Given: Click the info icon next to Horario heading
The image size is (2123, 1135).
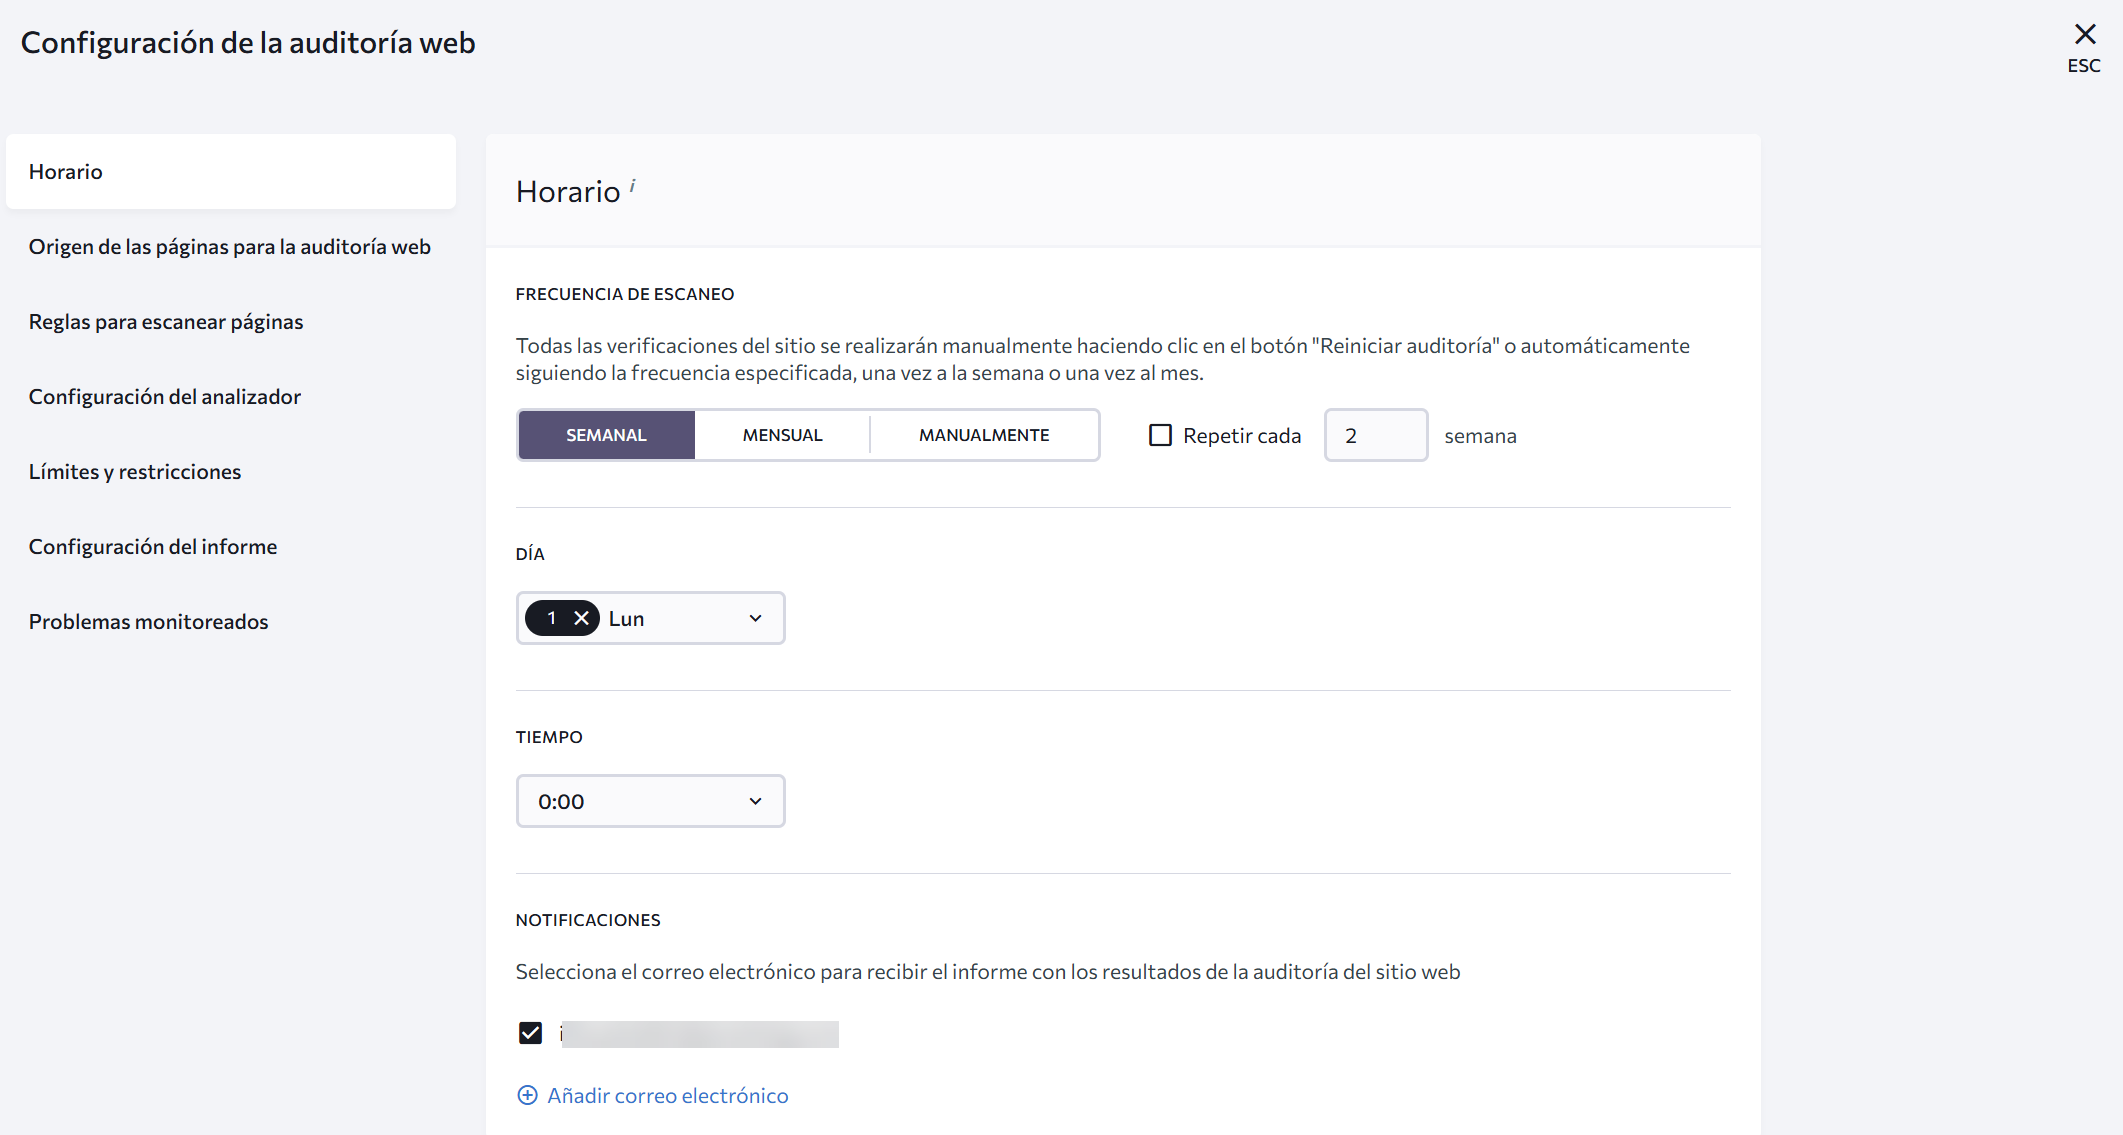Looking at the screenshot, I should pyautogui.click(x=632, y=185).
